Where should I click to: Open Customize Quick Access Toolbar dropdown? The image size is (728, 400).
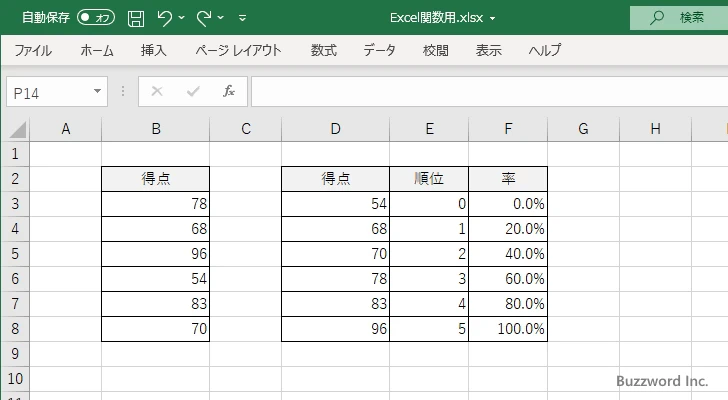coord(242,18)
